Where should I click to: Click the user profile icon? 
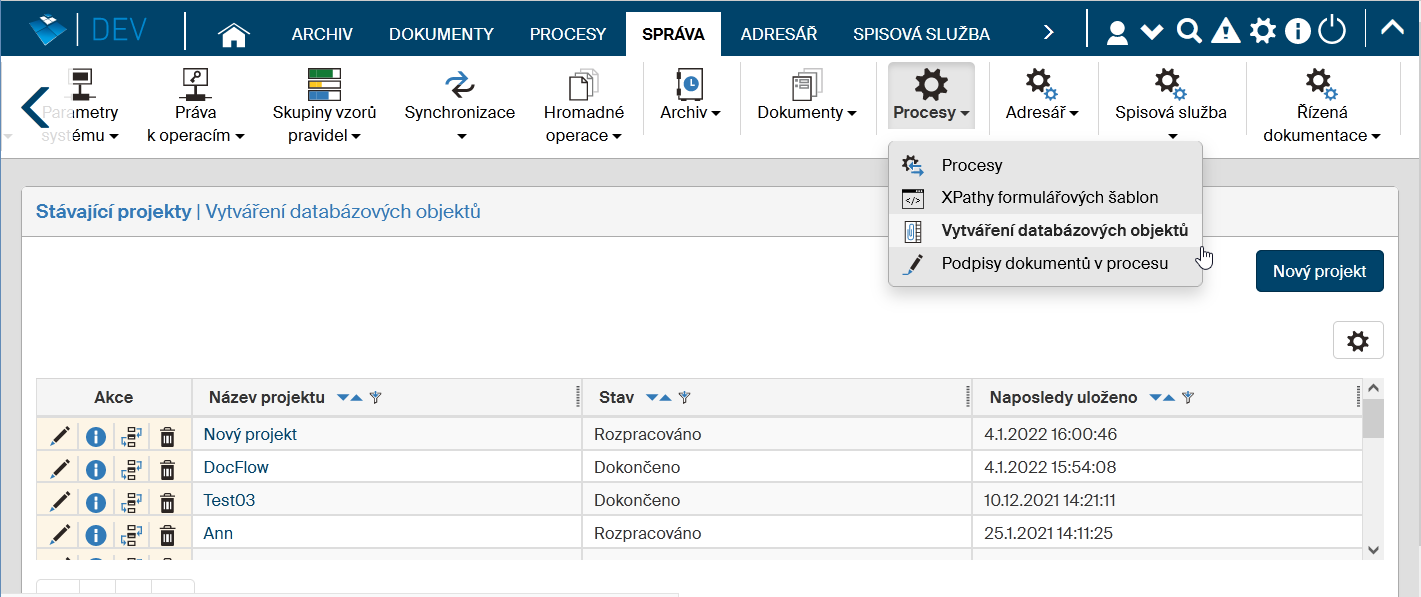tap(1117, 33)
